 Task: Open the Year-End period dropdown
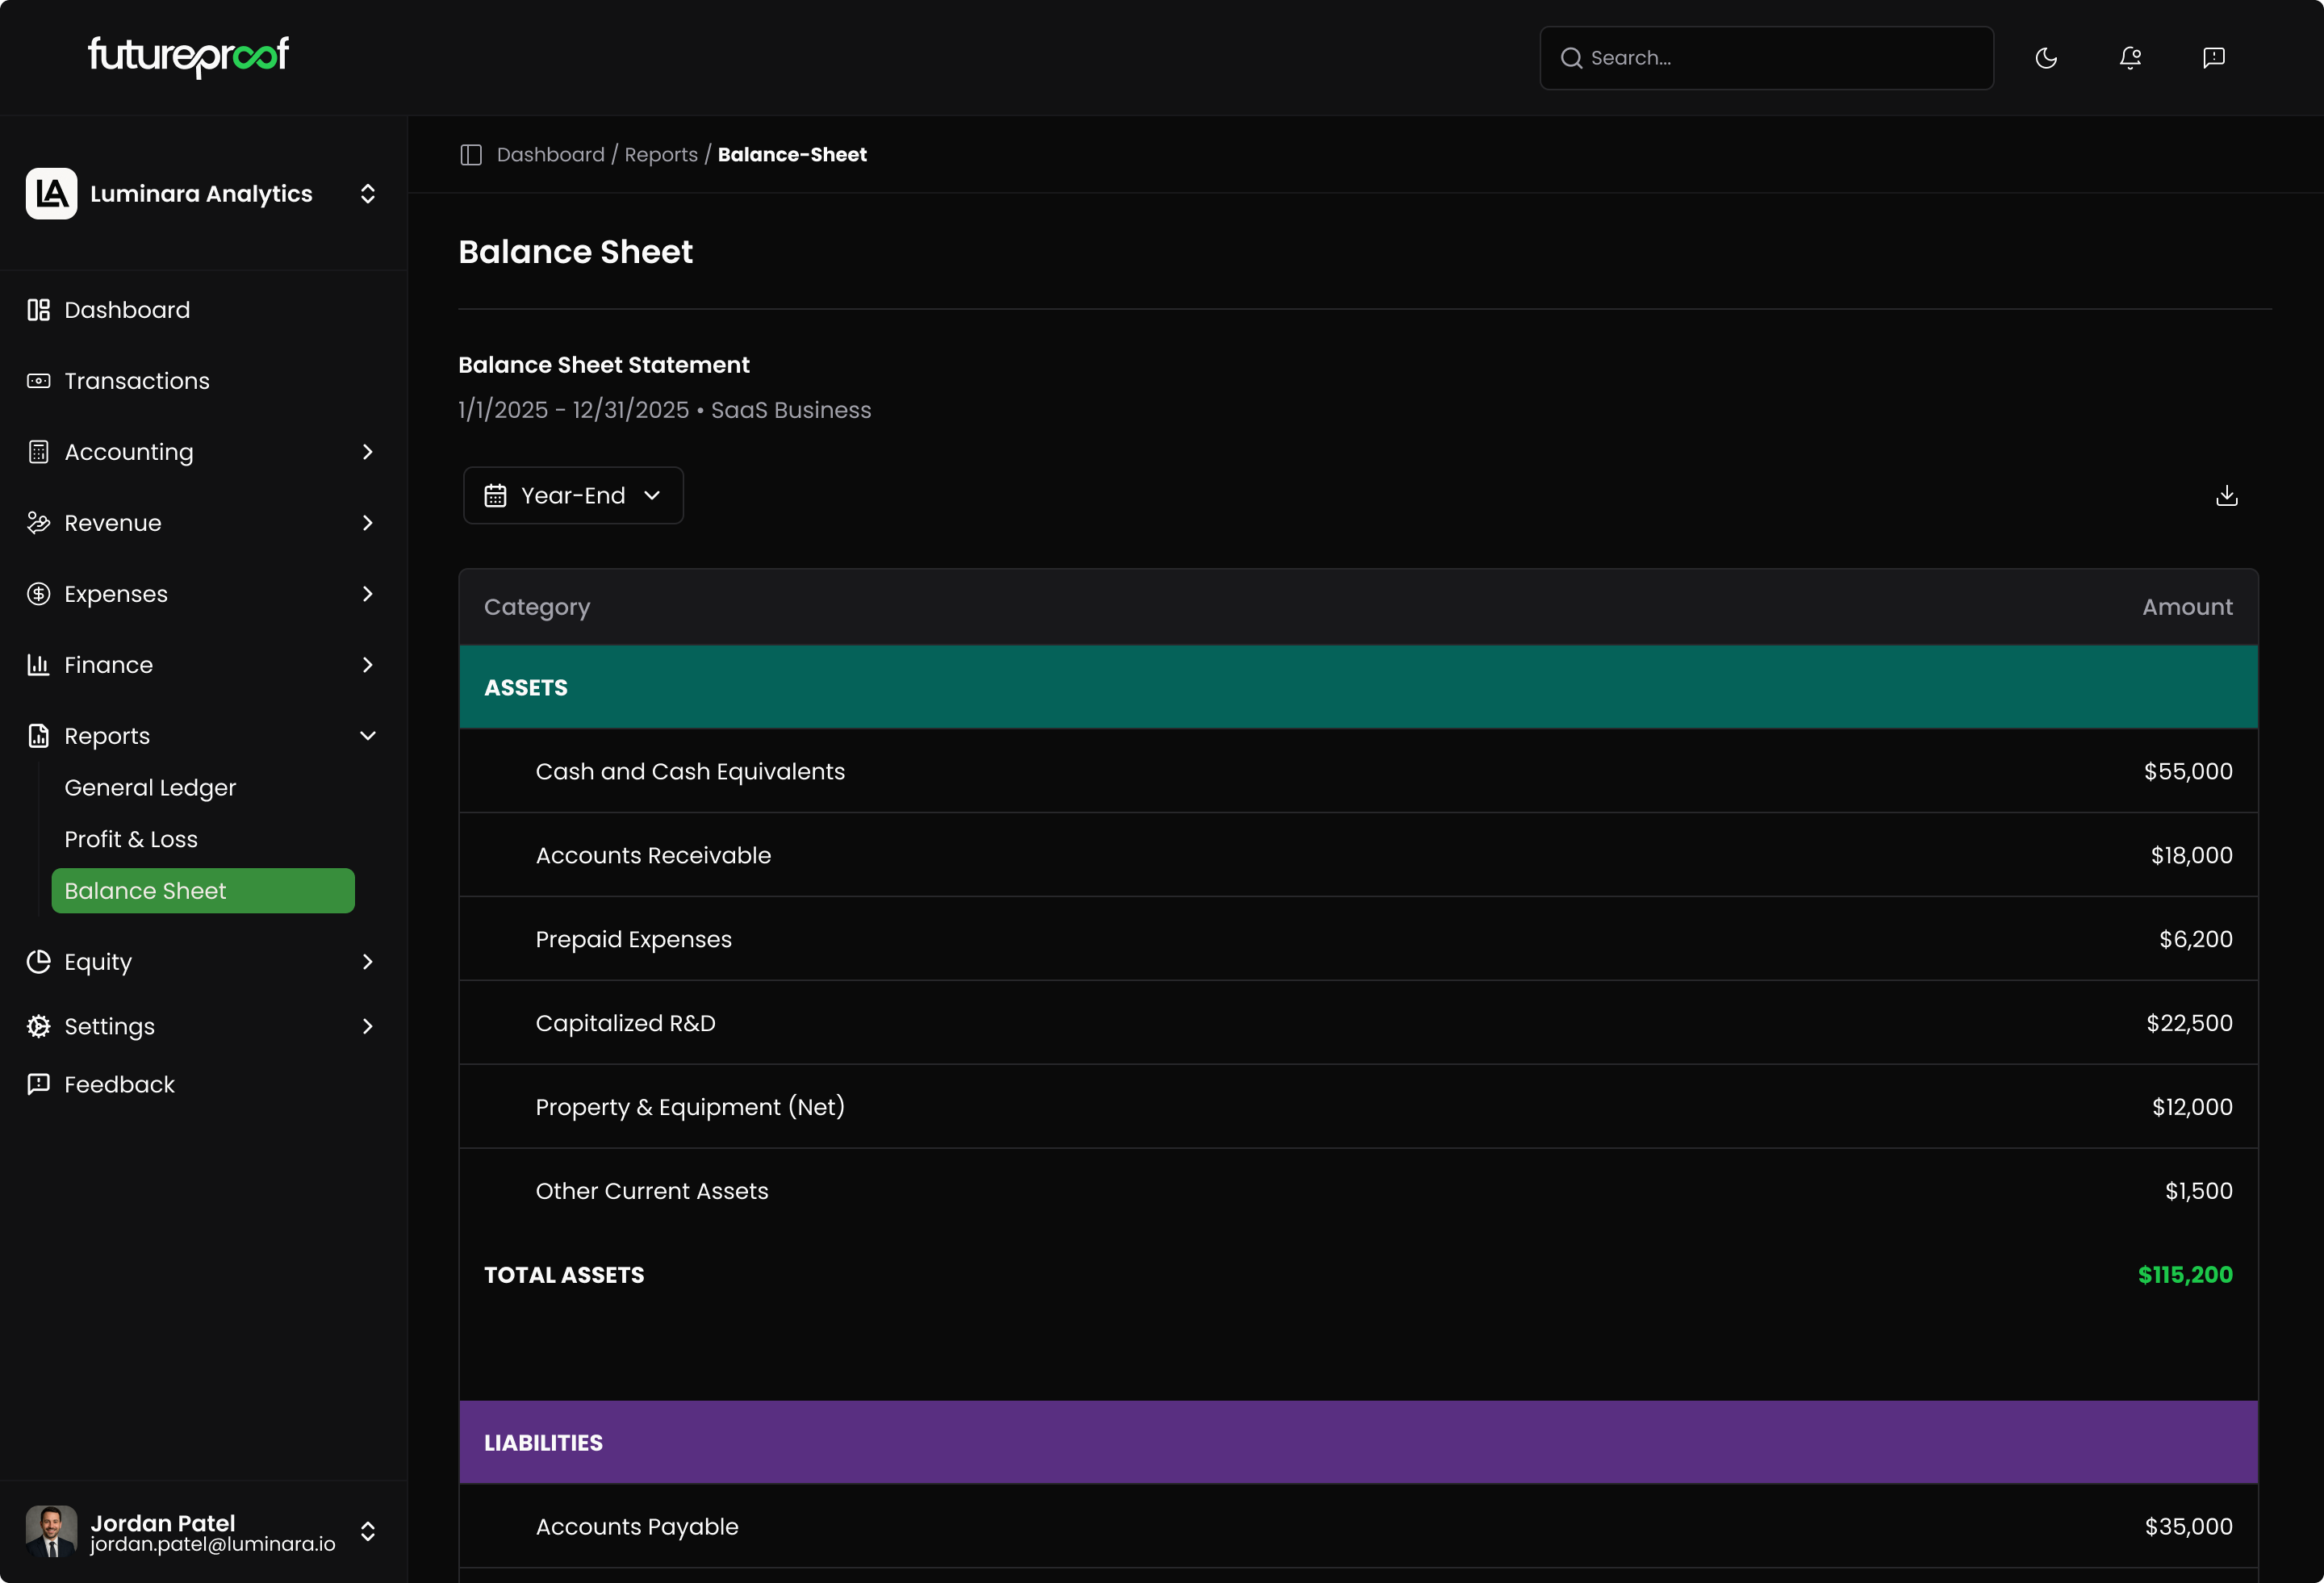click(x=573, y=496)
